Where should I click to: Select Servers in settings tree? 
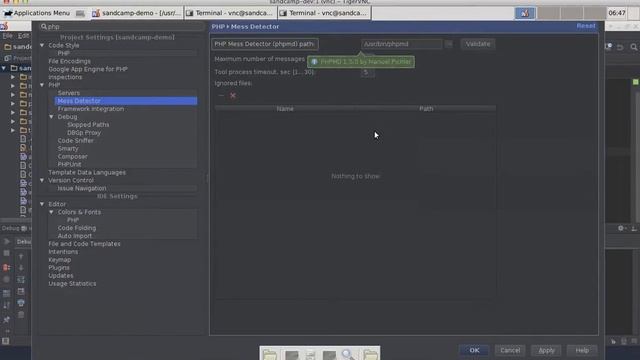tap(69, 93)
